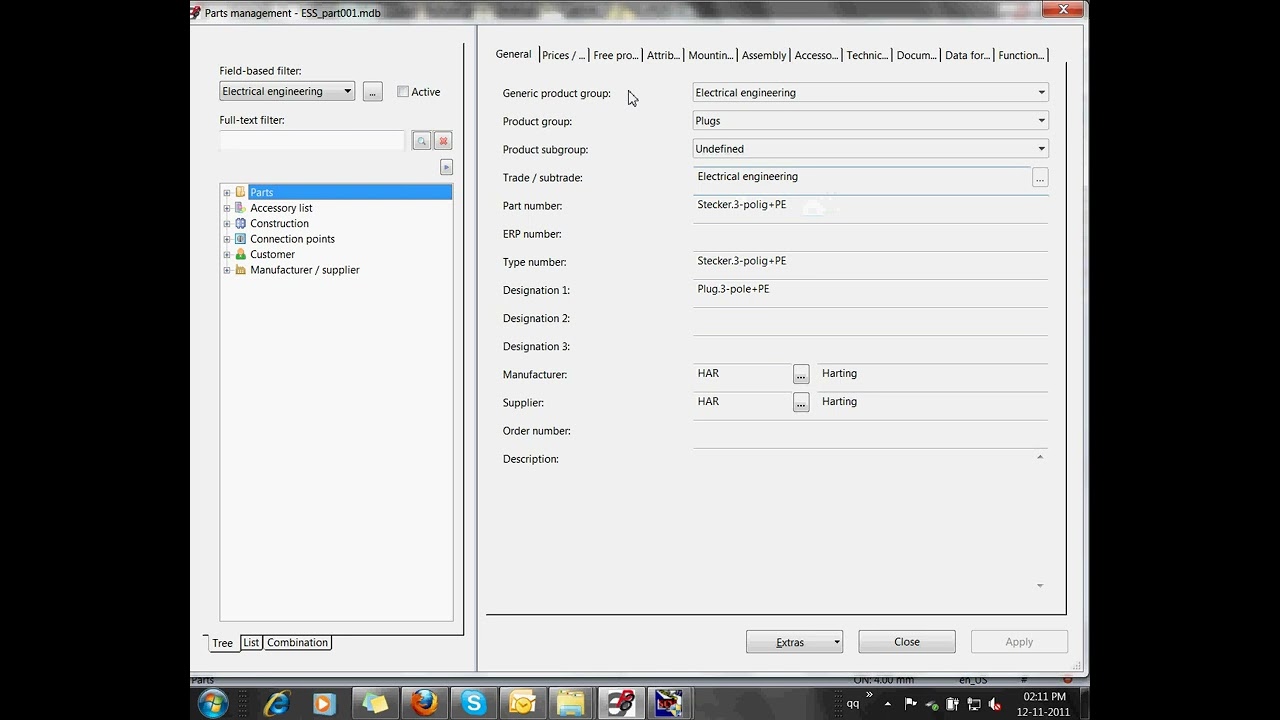Open the Mounting data tab

click(x=710, y=55)
